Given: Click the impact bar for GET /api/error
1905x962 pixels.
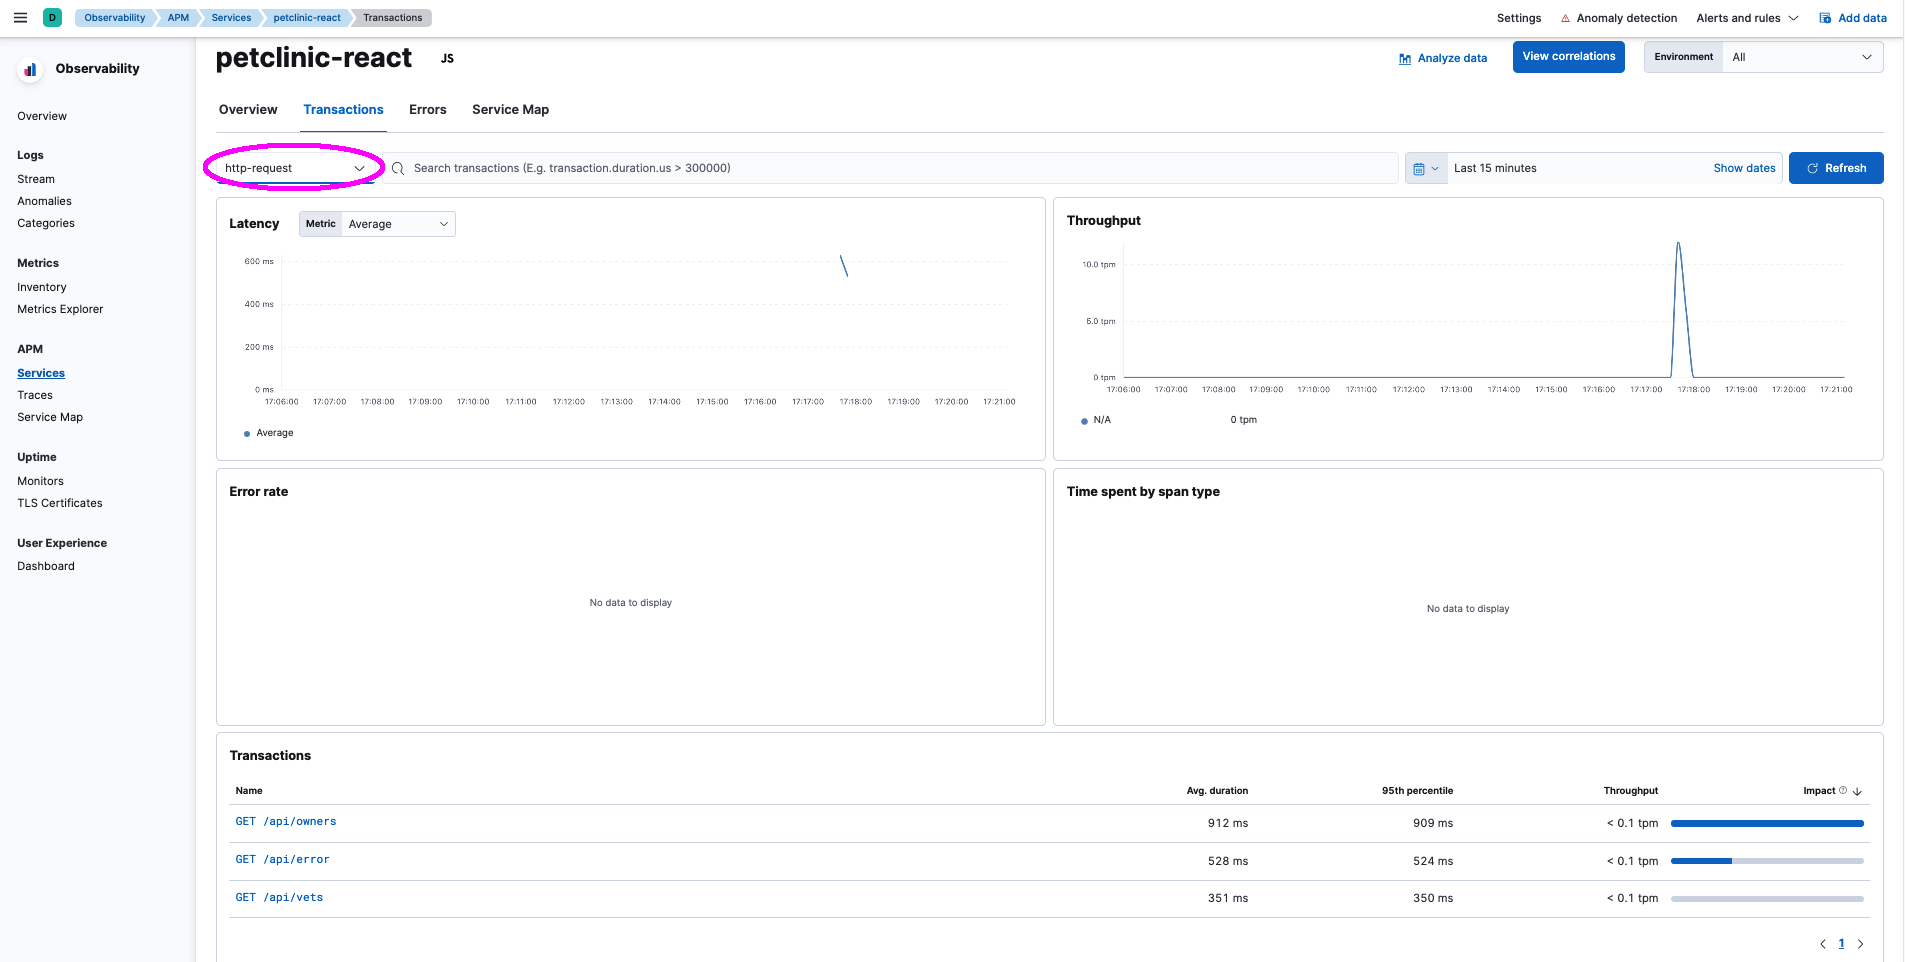Looking at the screenshot, I should [x=1767, y=861].
